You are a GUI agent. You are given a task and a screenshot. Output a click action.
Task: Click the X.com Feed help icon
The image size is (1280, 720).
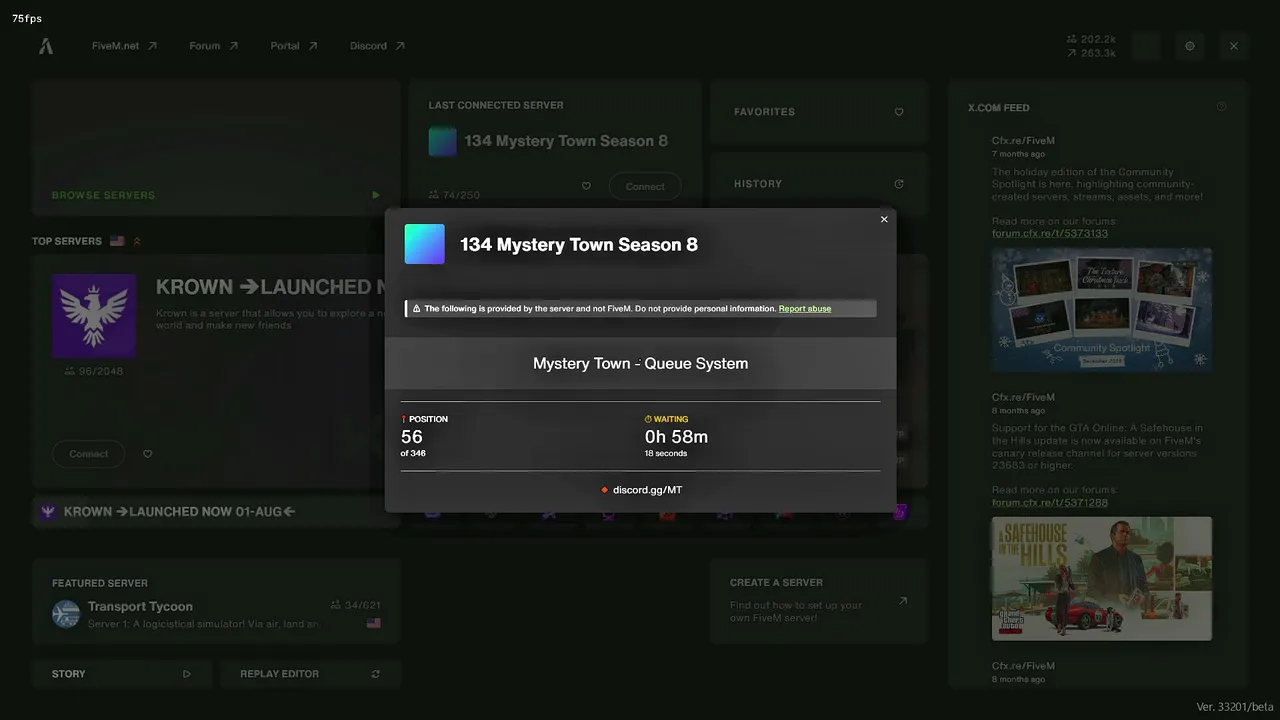(x=1222, y=107)
